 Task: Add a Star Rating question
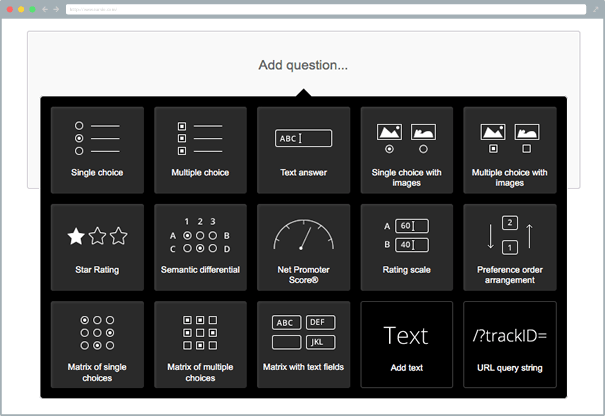[97, 247]
